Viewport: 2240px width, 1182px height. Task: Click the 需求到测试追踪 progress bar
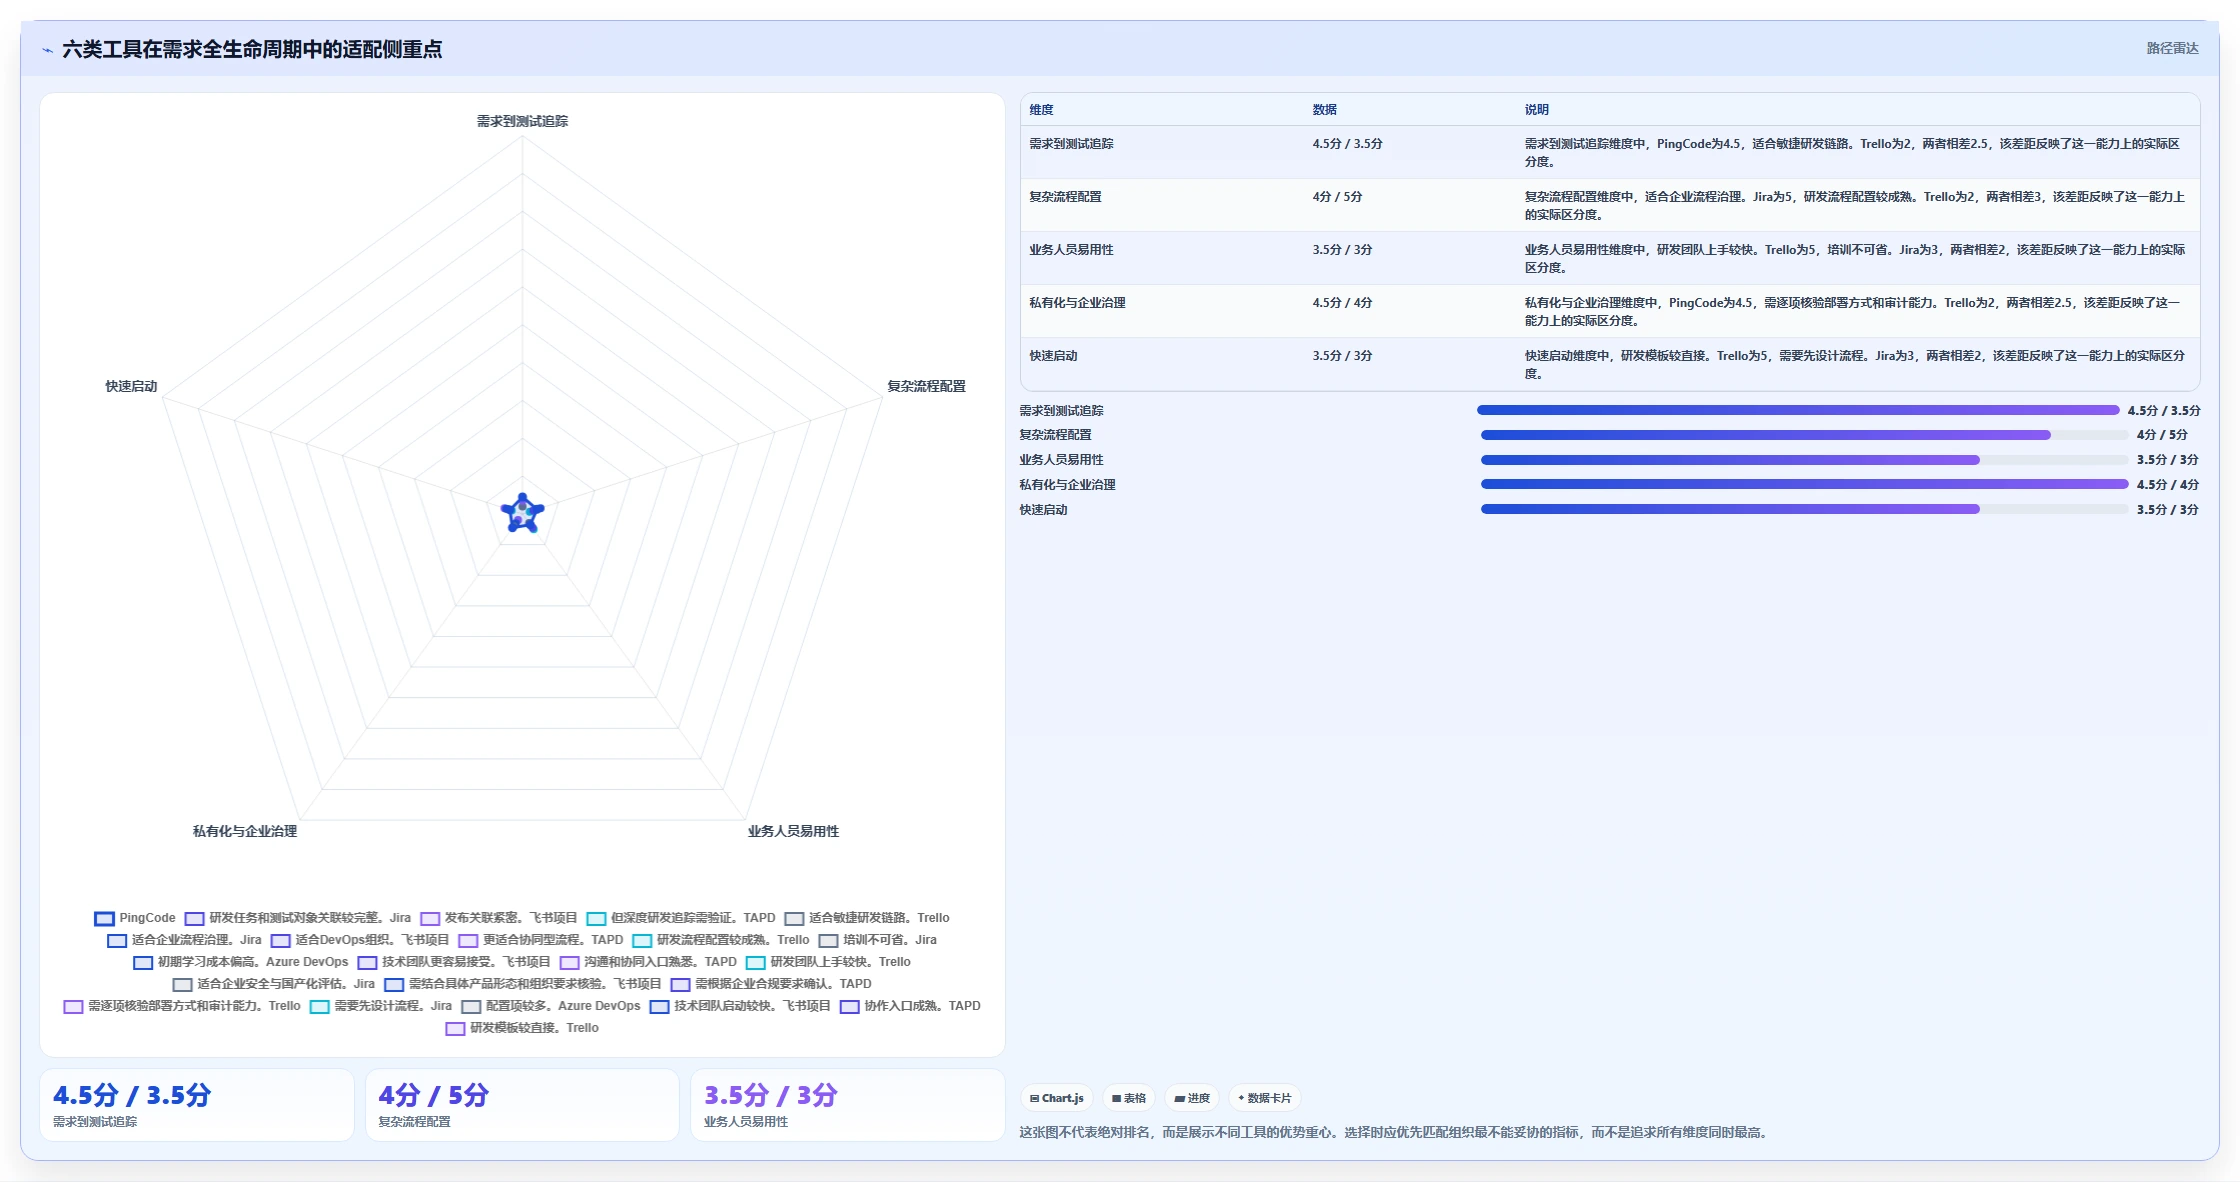pyautogui.click(x=1798, y=410)
